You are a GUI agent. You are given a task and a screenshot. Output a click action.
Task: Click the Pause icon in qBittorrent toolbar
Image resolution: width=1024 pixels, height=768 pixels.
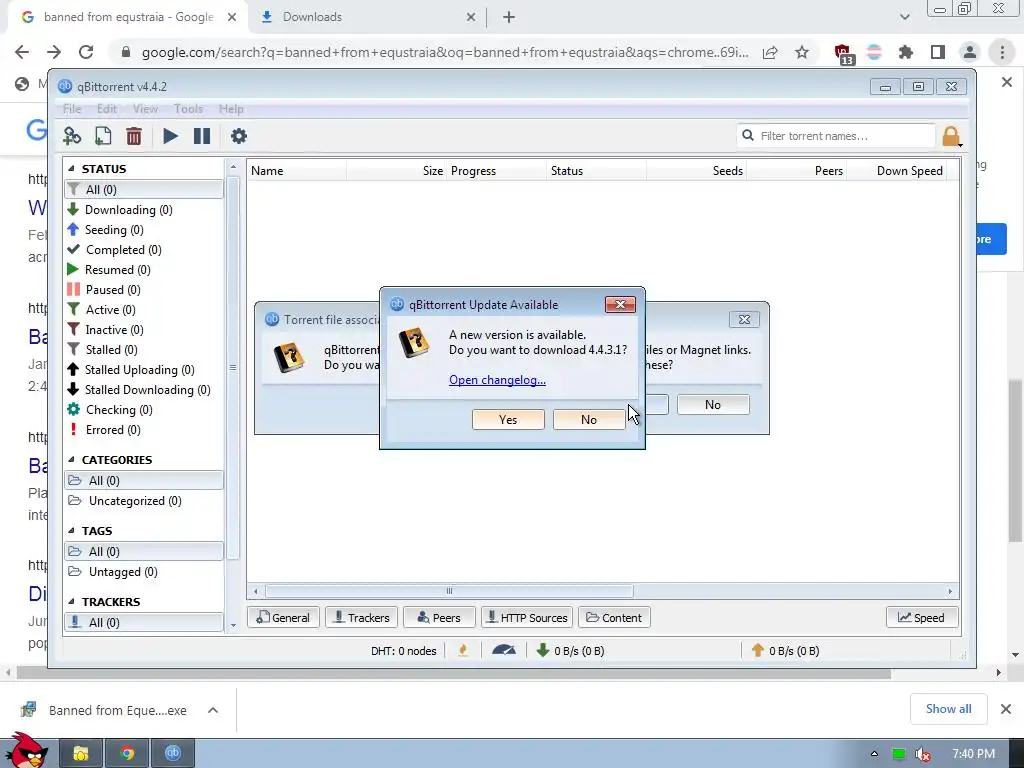click(x=202, y=136)
